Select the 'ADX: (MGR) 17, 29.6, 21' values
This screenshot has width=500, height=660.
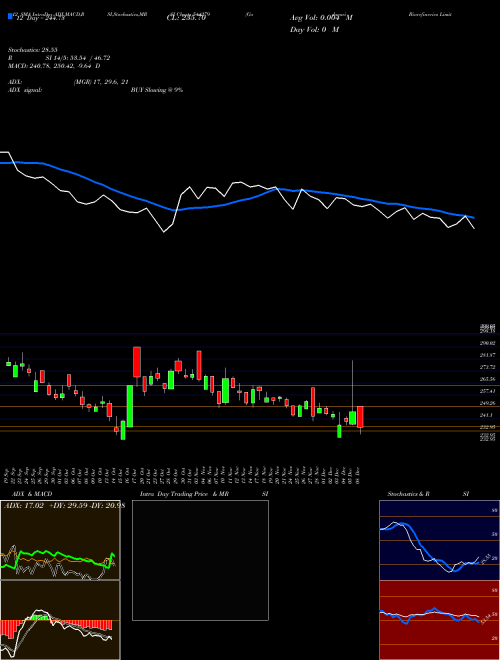point(68,82)
